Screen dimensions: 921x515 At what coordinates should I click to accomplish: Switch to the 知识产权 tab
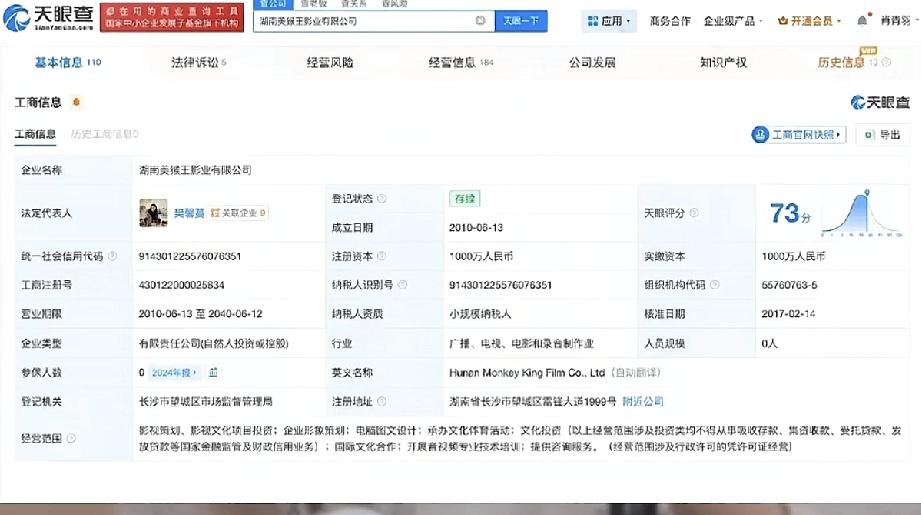[723, 62]
